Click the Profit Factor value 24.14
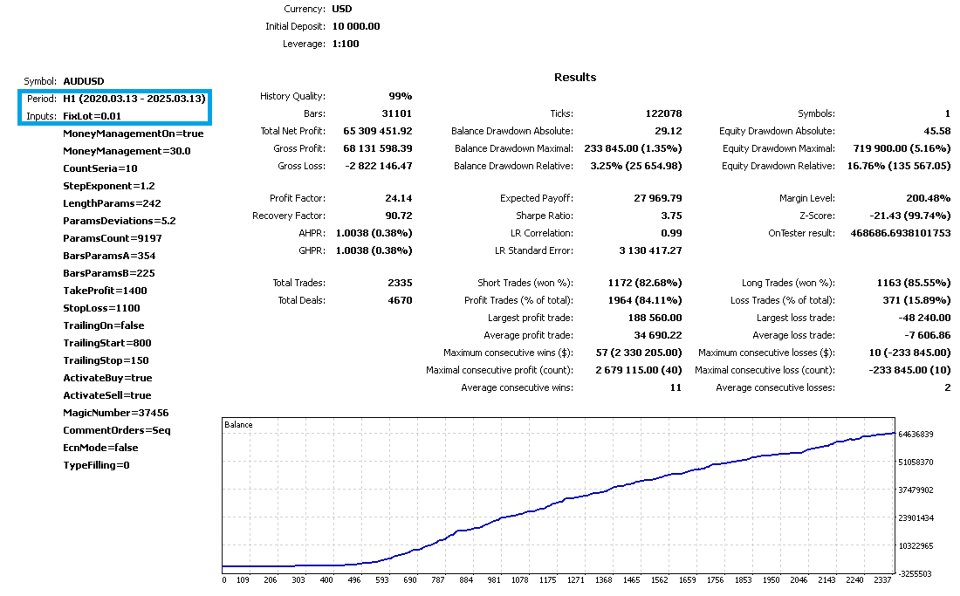Viewport: 960px width, 596px height. click(399, 198)
